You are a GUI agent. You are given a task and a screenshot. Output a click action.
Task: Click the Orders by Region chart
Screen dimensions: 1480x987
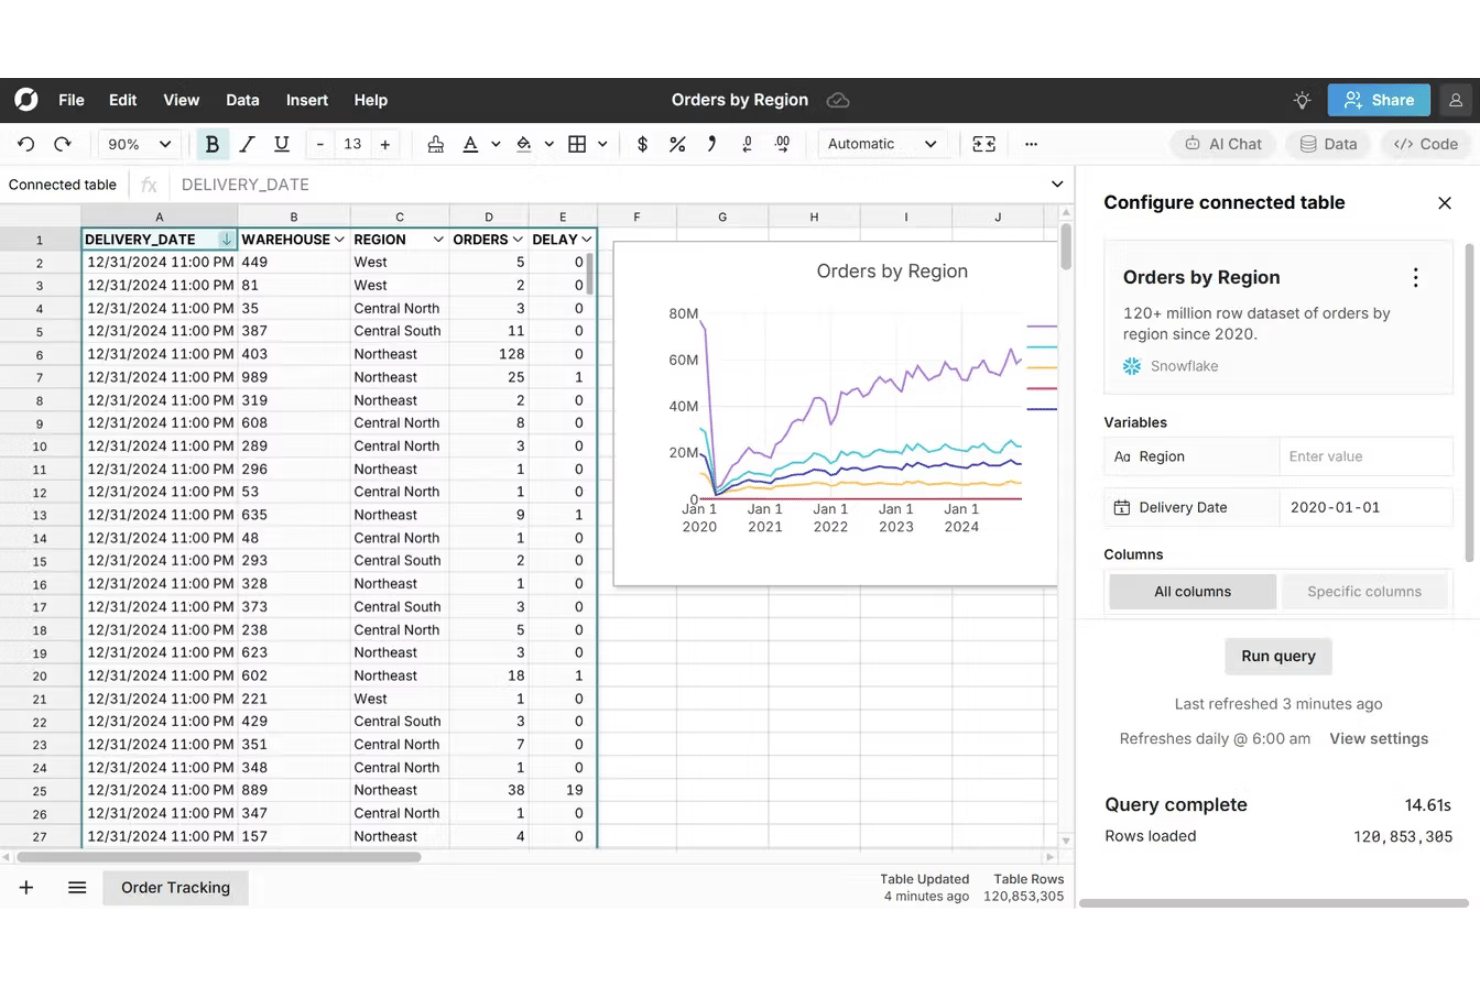tap(835, 412)
